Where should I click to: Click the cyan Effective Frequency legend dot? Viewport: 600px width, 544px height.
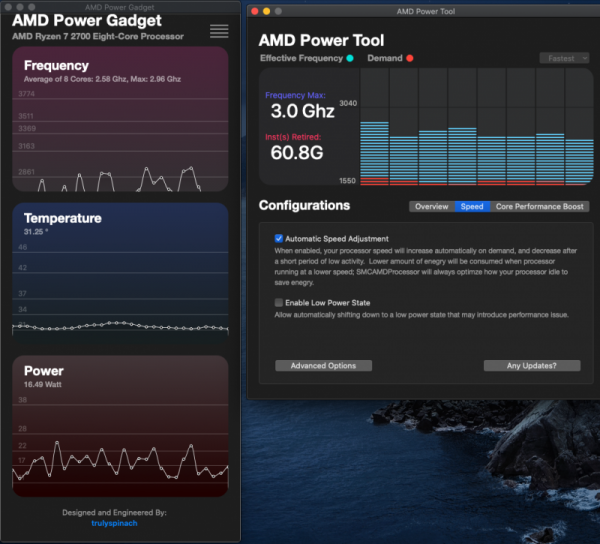350,58
